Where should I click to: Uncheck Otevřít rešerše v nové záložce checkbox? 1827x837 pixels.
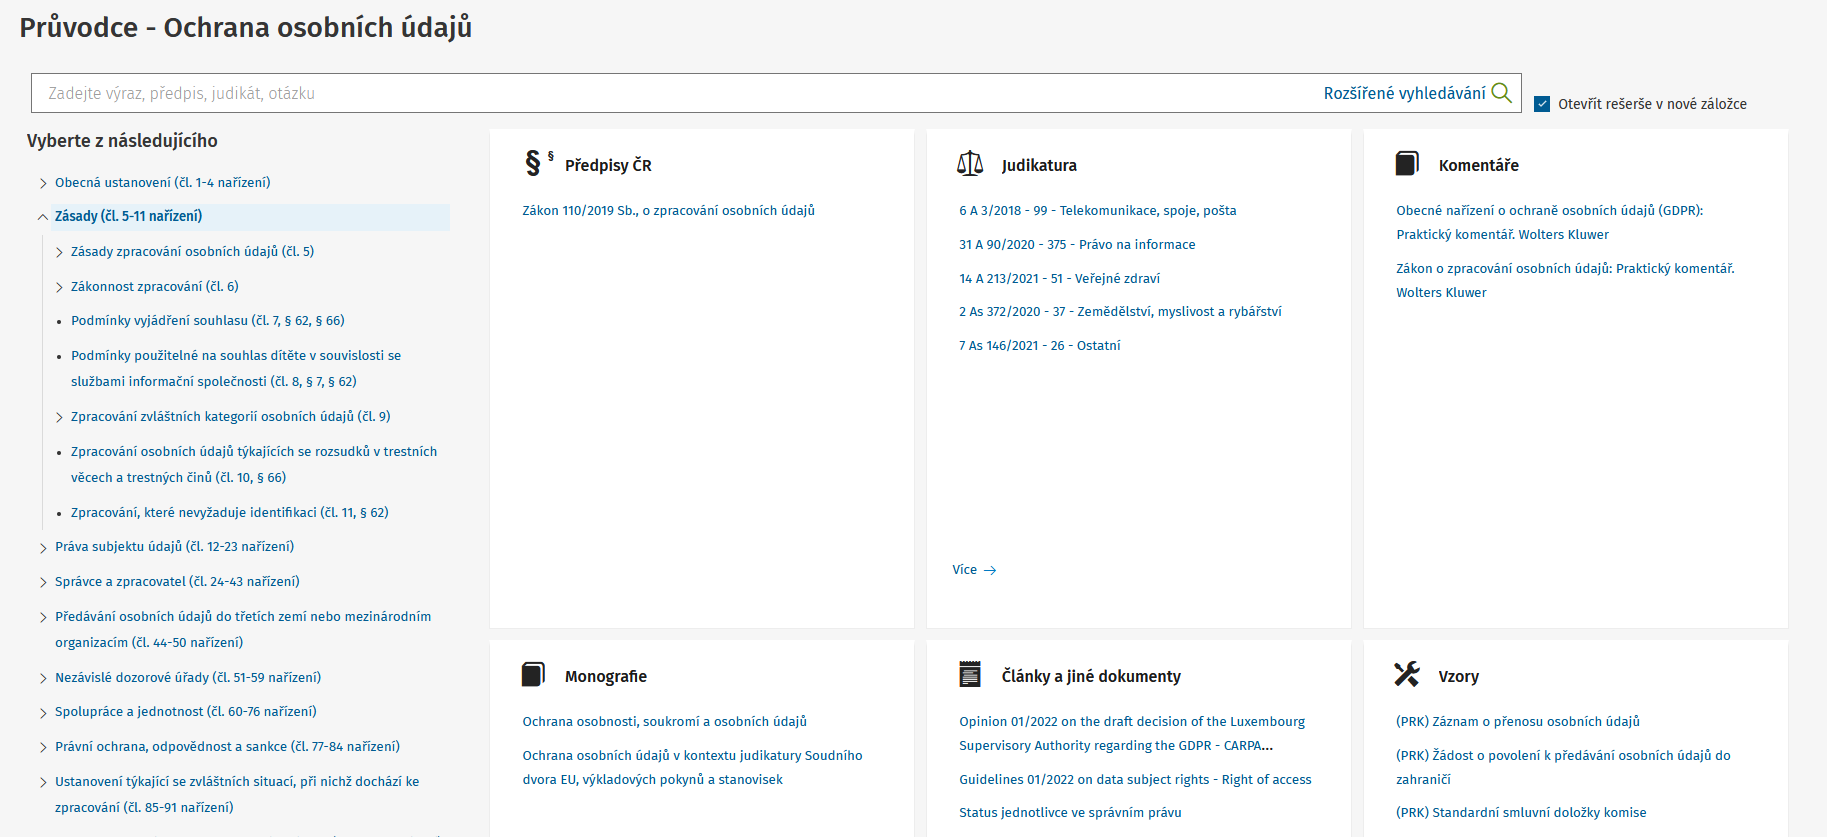[1542, 104]
